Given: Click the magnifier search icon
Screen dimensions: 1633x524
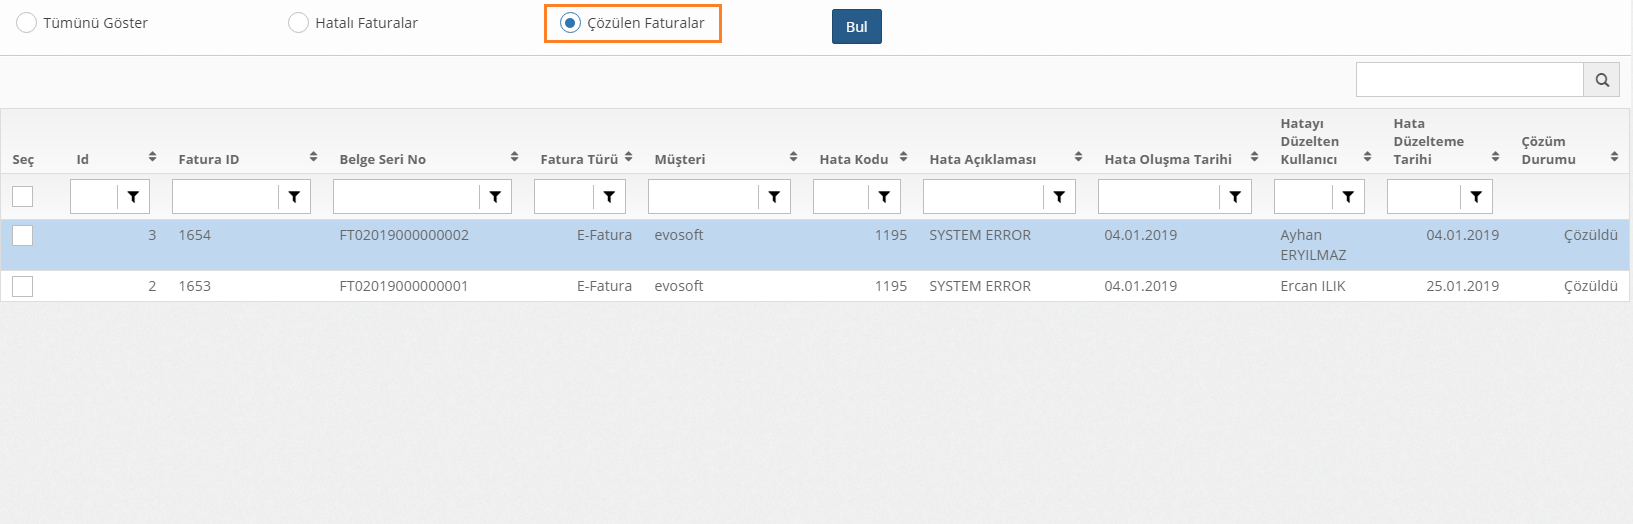Looking at the screenshot, I should pyautogui.click(x=1601, y=80).
